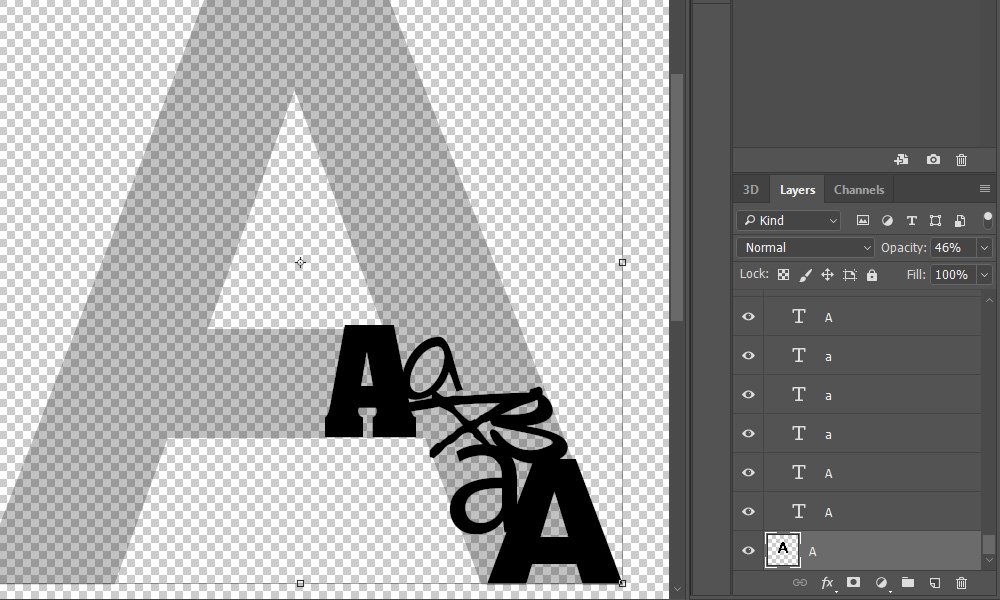This screenshot has width=1000, height=600.
Task: Open the Opacity slider dropdown arrow
Action: (985, 247)
